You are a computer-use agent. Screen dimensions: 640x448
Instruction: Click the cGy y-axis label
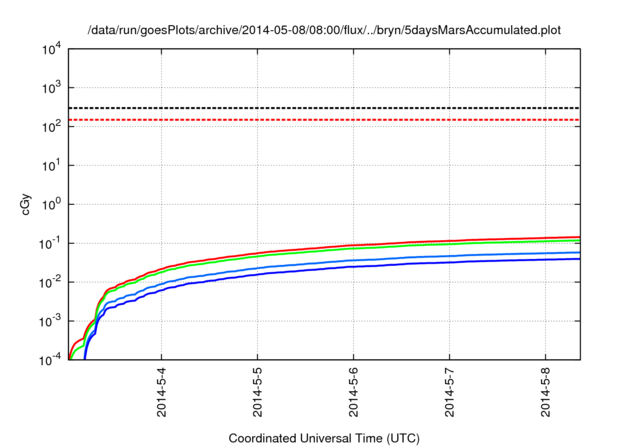pyautogui.click(x=25, y=204)
